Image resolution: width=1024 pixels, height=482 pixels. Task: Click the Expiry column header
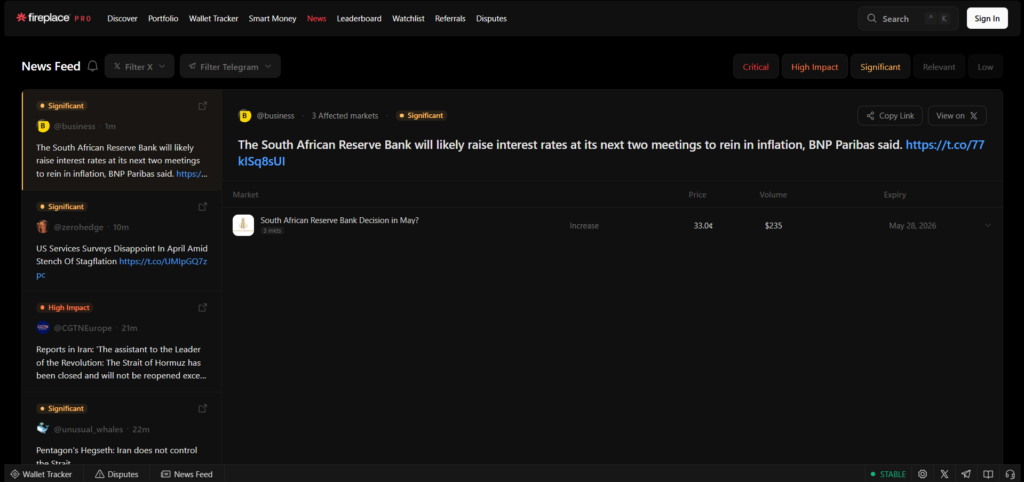tap(895, 195)
